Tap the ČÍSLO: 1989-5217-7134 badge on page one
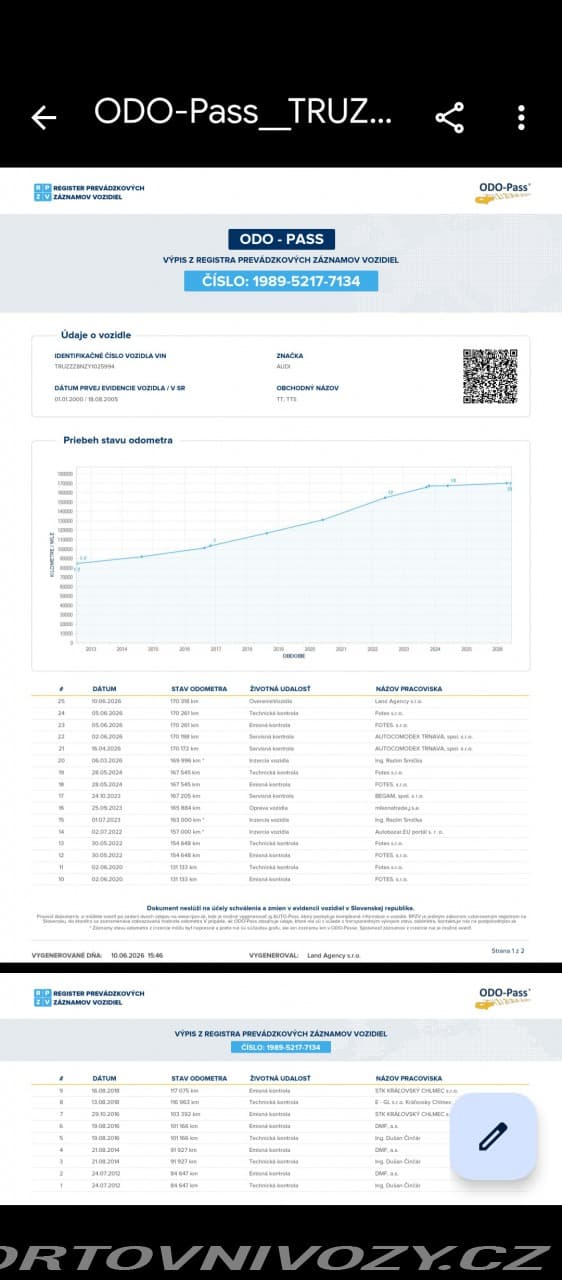 pos(281,281)
